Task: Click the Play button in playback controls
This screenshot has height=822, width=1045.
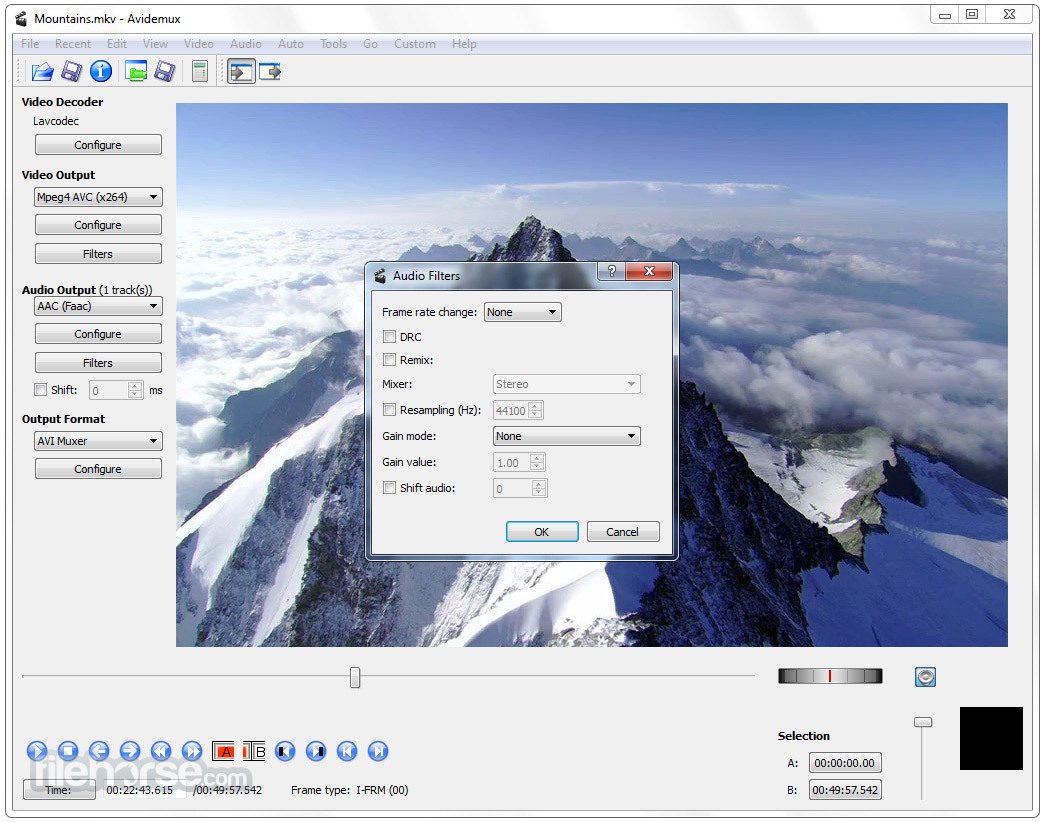Action: pos(37,751)
